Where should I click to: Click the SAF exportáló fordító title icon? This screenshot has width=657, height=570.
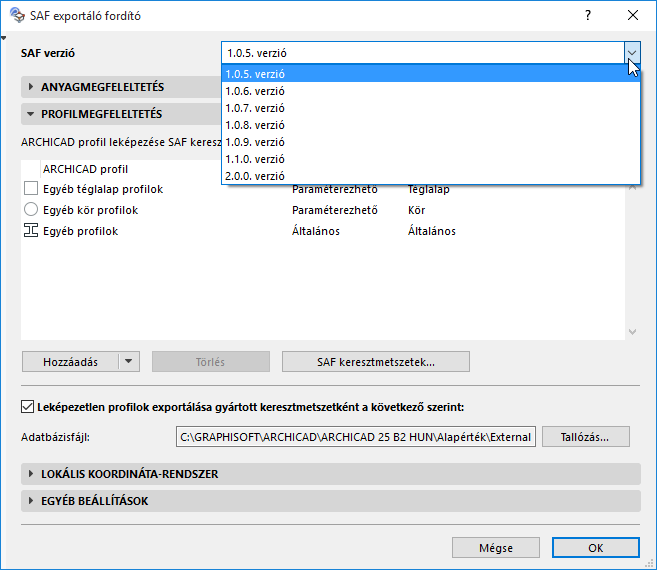click(x=17, y=16)
